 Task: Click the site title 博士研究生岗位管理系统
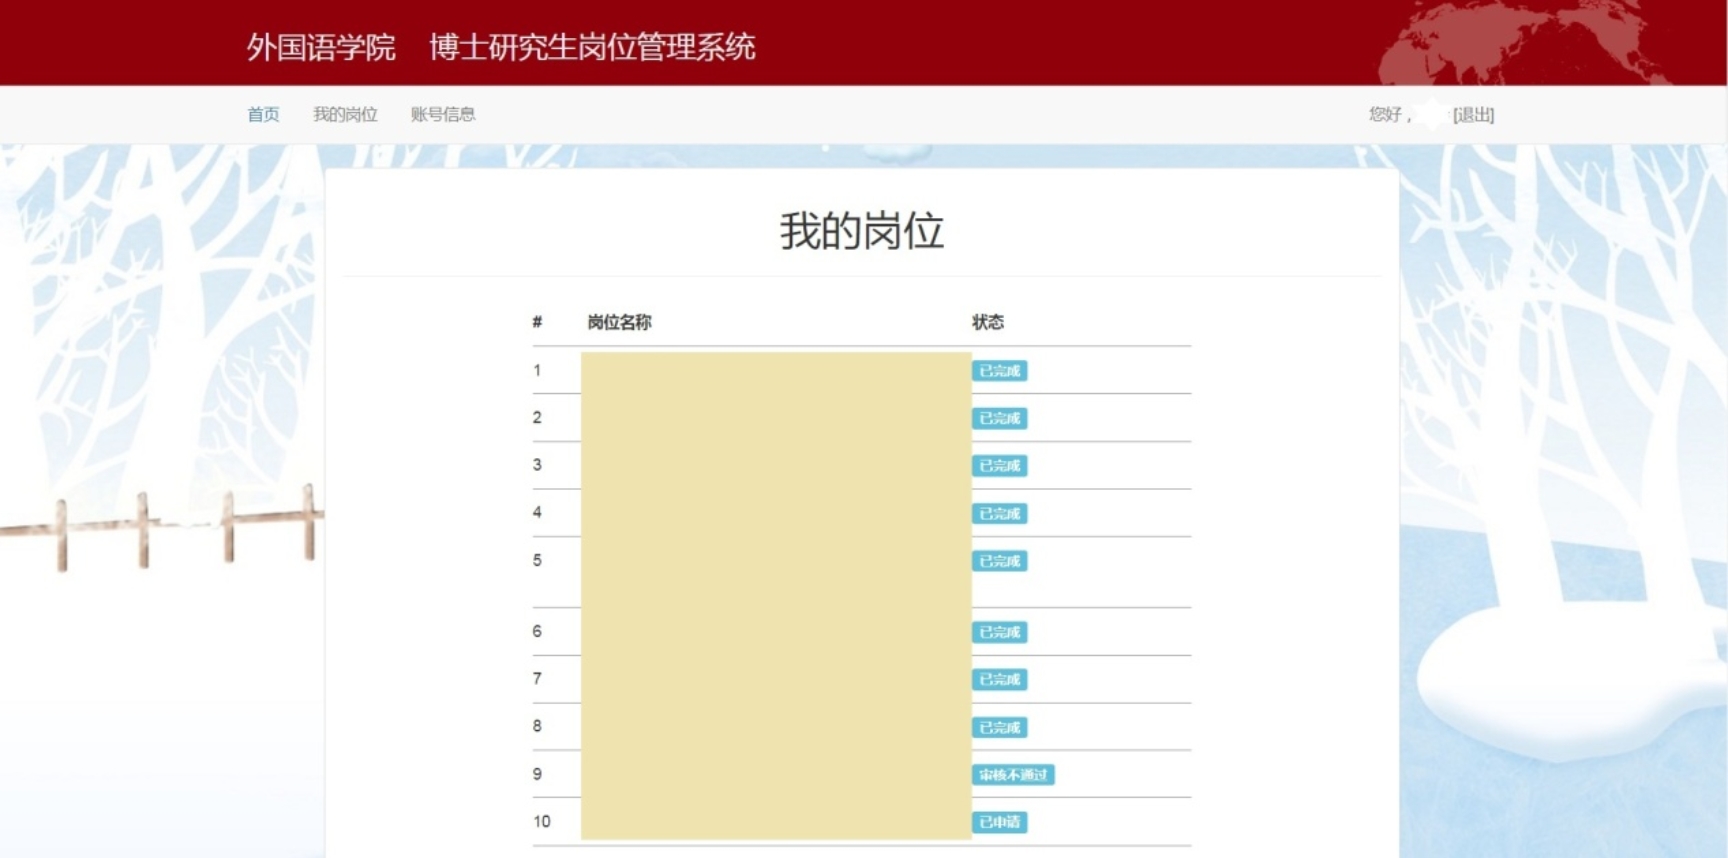592,47
